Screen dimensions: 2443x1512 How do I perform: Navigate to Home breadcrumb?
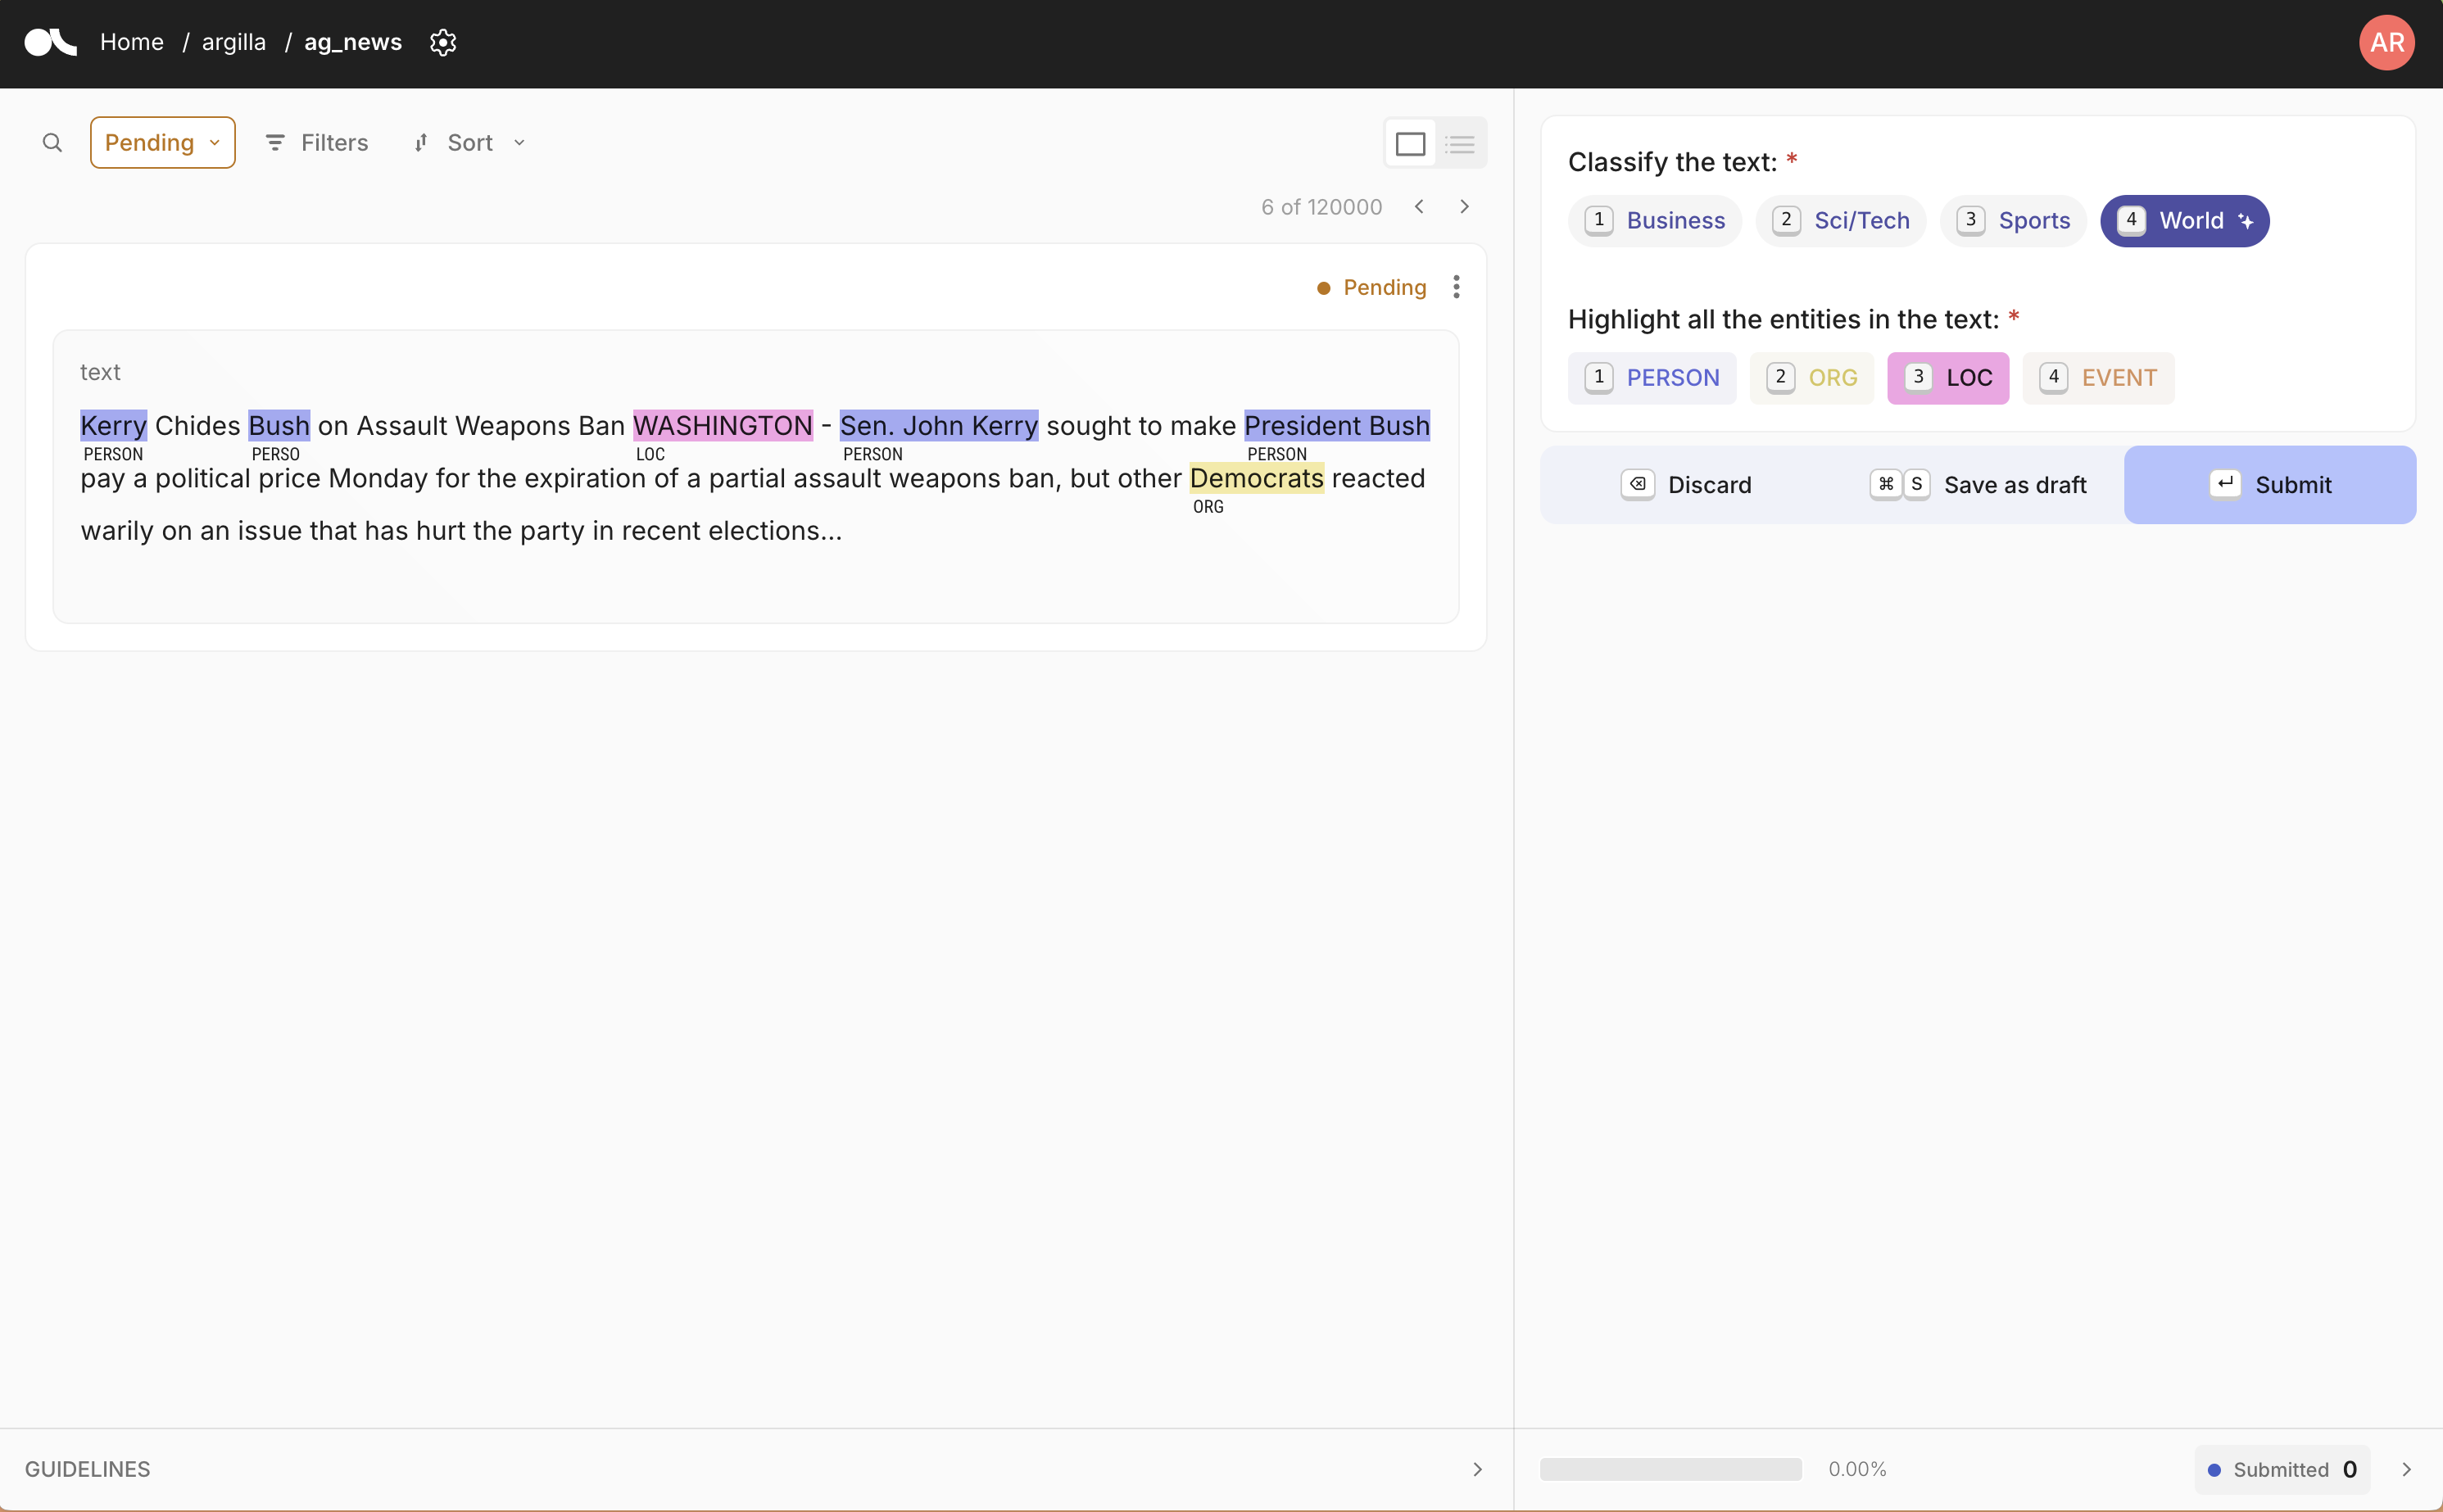point(131,42)
